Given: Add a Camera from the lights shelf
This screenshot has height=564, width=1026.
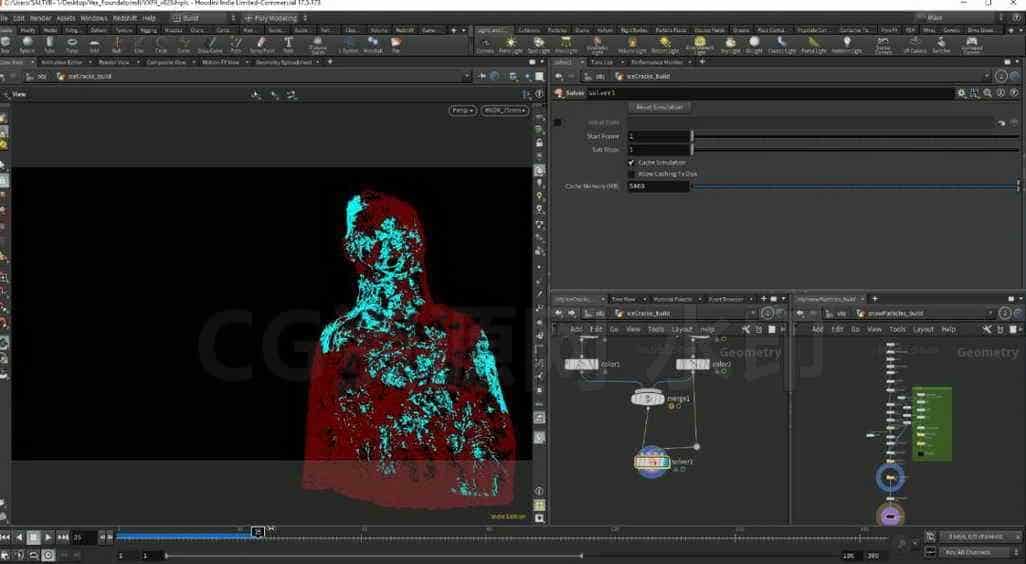Looking at the screenshot, I should [x=486, y=44].
